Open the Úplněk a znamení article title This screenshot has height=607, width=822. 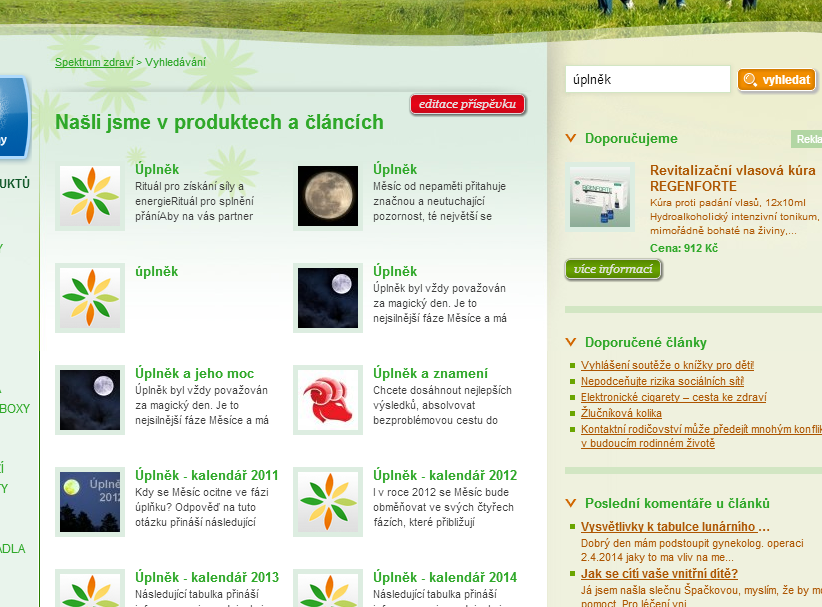click(x=430, y=373)
